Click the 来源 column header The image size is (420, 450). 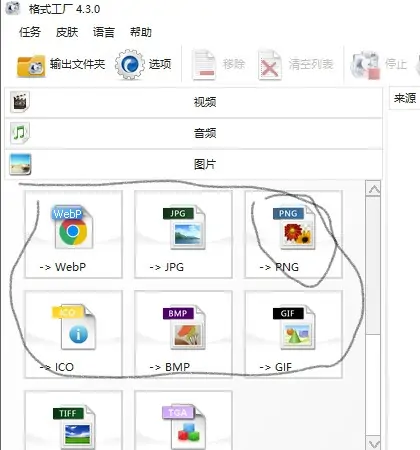pyautogui.click(x=405, y=98)
